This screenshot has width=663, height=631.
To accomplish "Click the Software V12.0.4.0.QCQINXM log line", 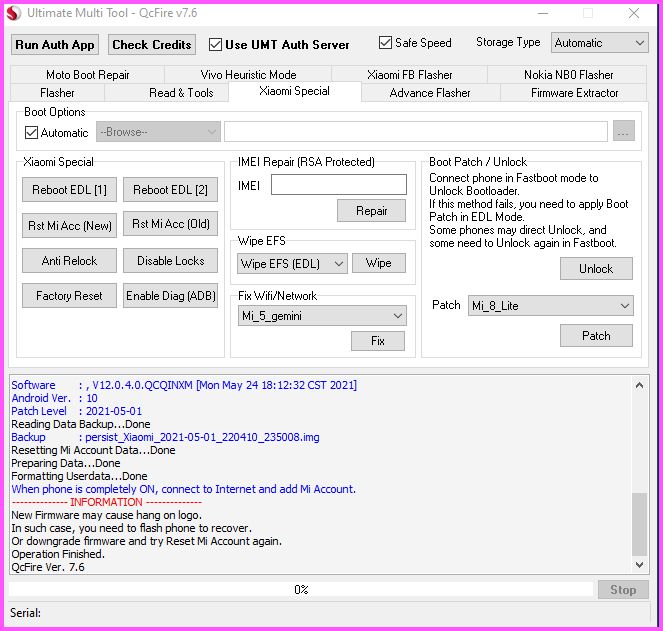I will coord(184,385).
